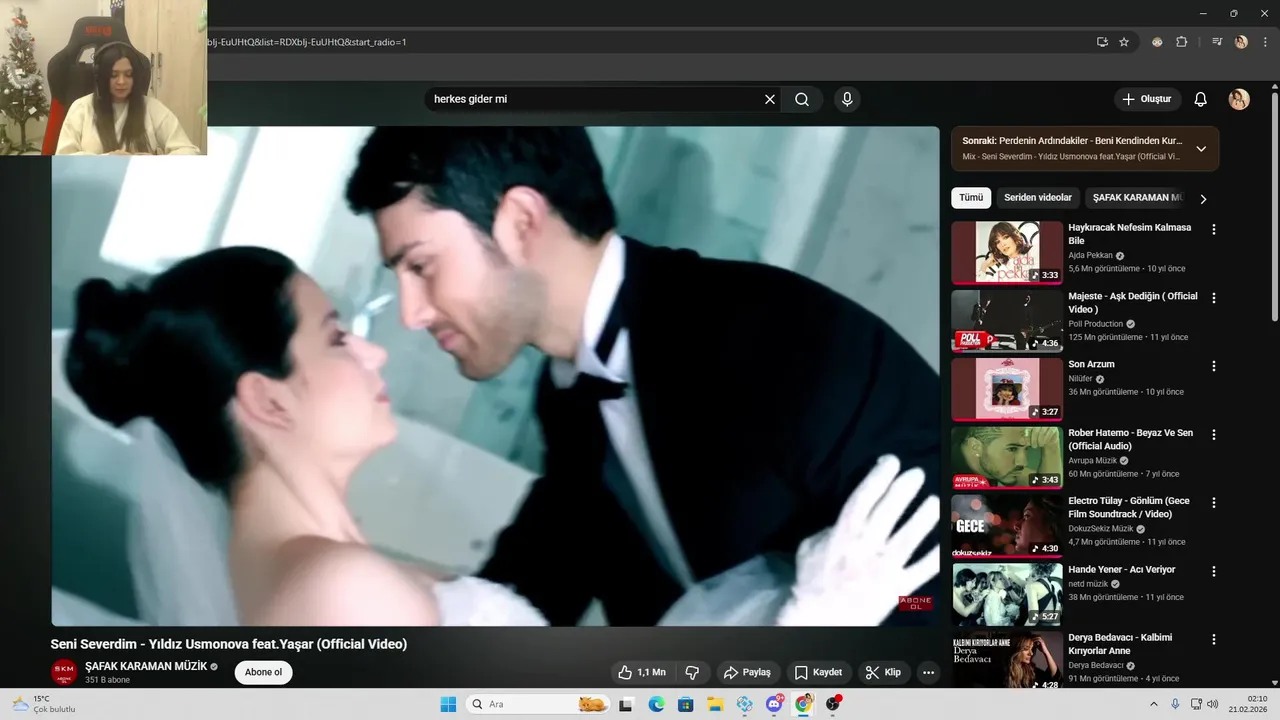Open Task View taskbar icon

(x=626, y=704)
